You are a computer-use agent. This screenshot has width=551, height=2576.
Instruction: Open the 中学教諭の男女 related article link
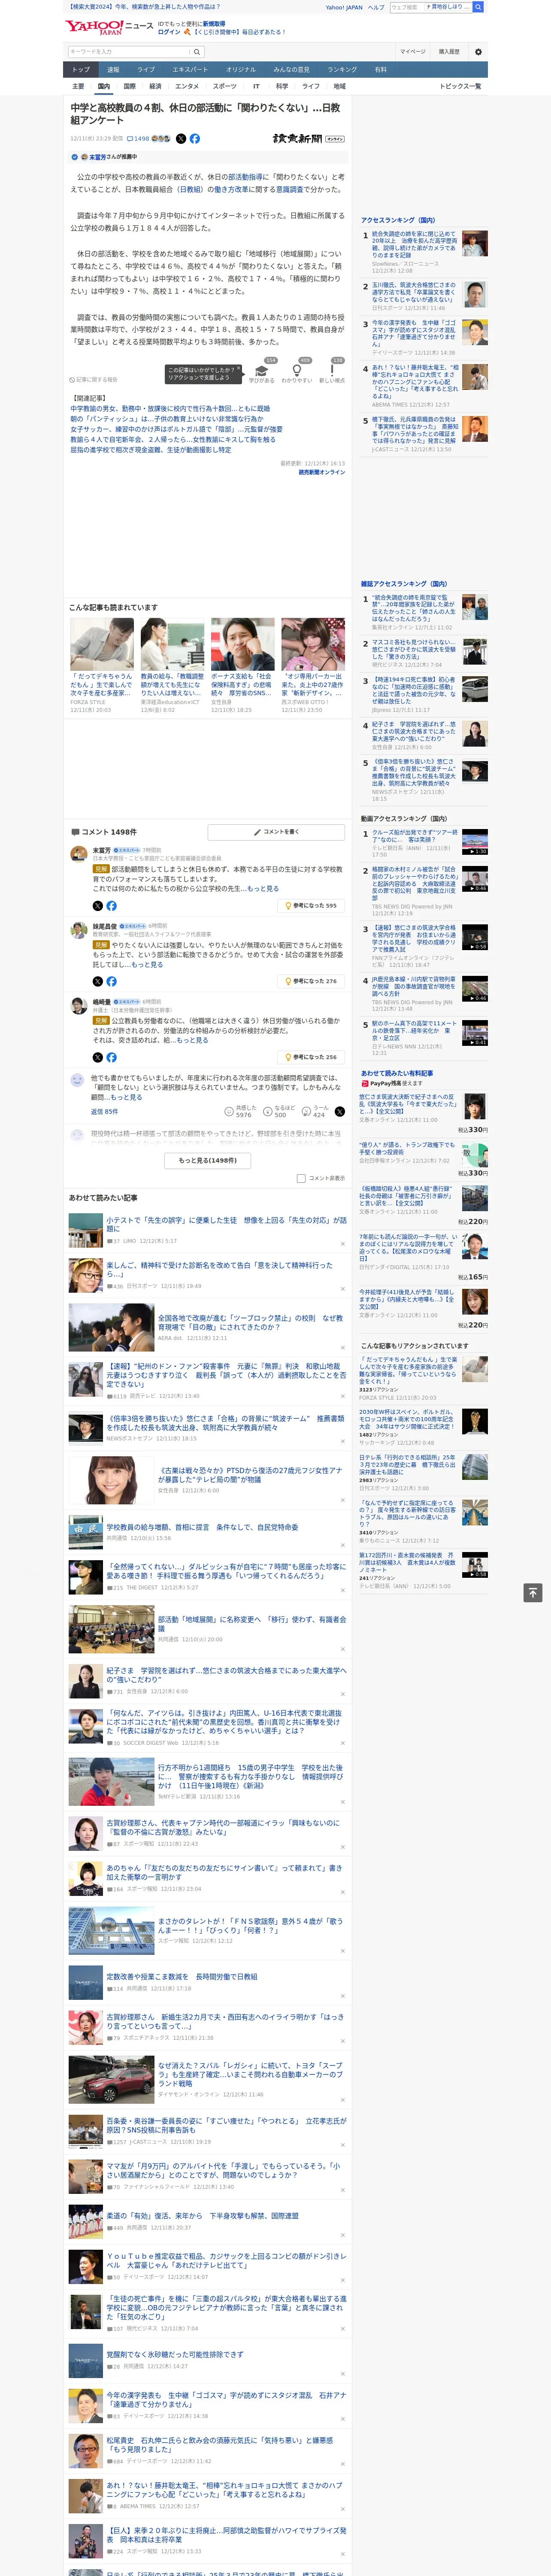[170, 409]
